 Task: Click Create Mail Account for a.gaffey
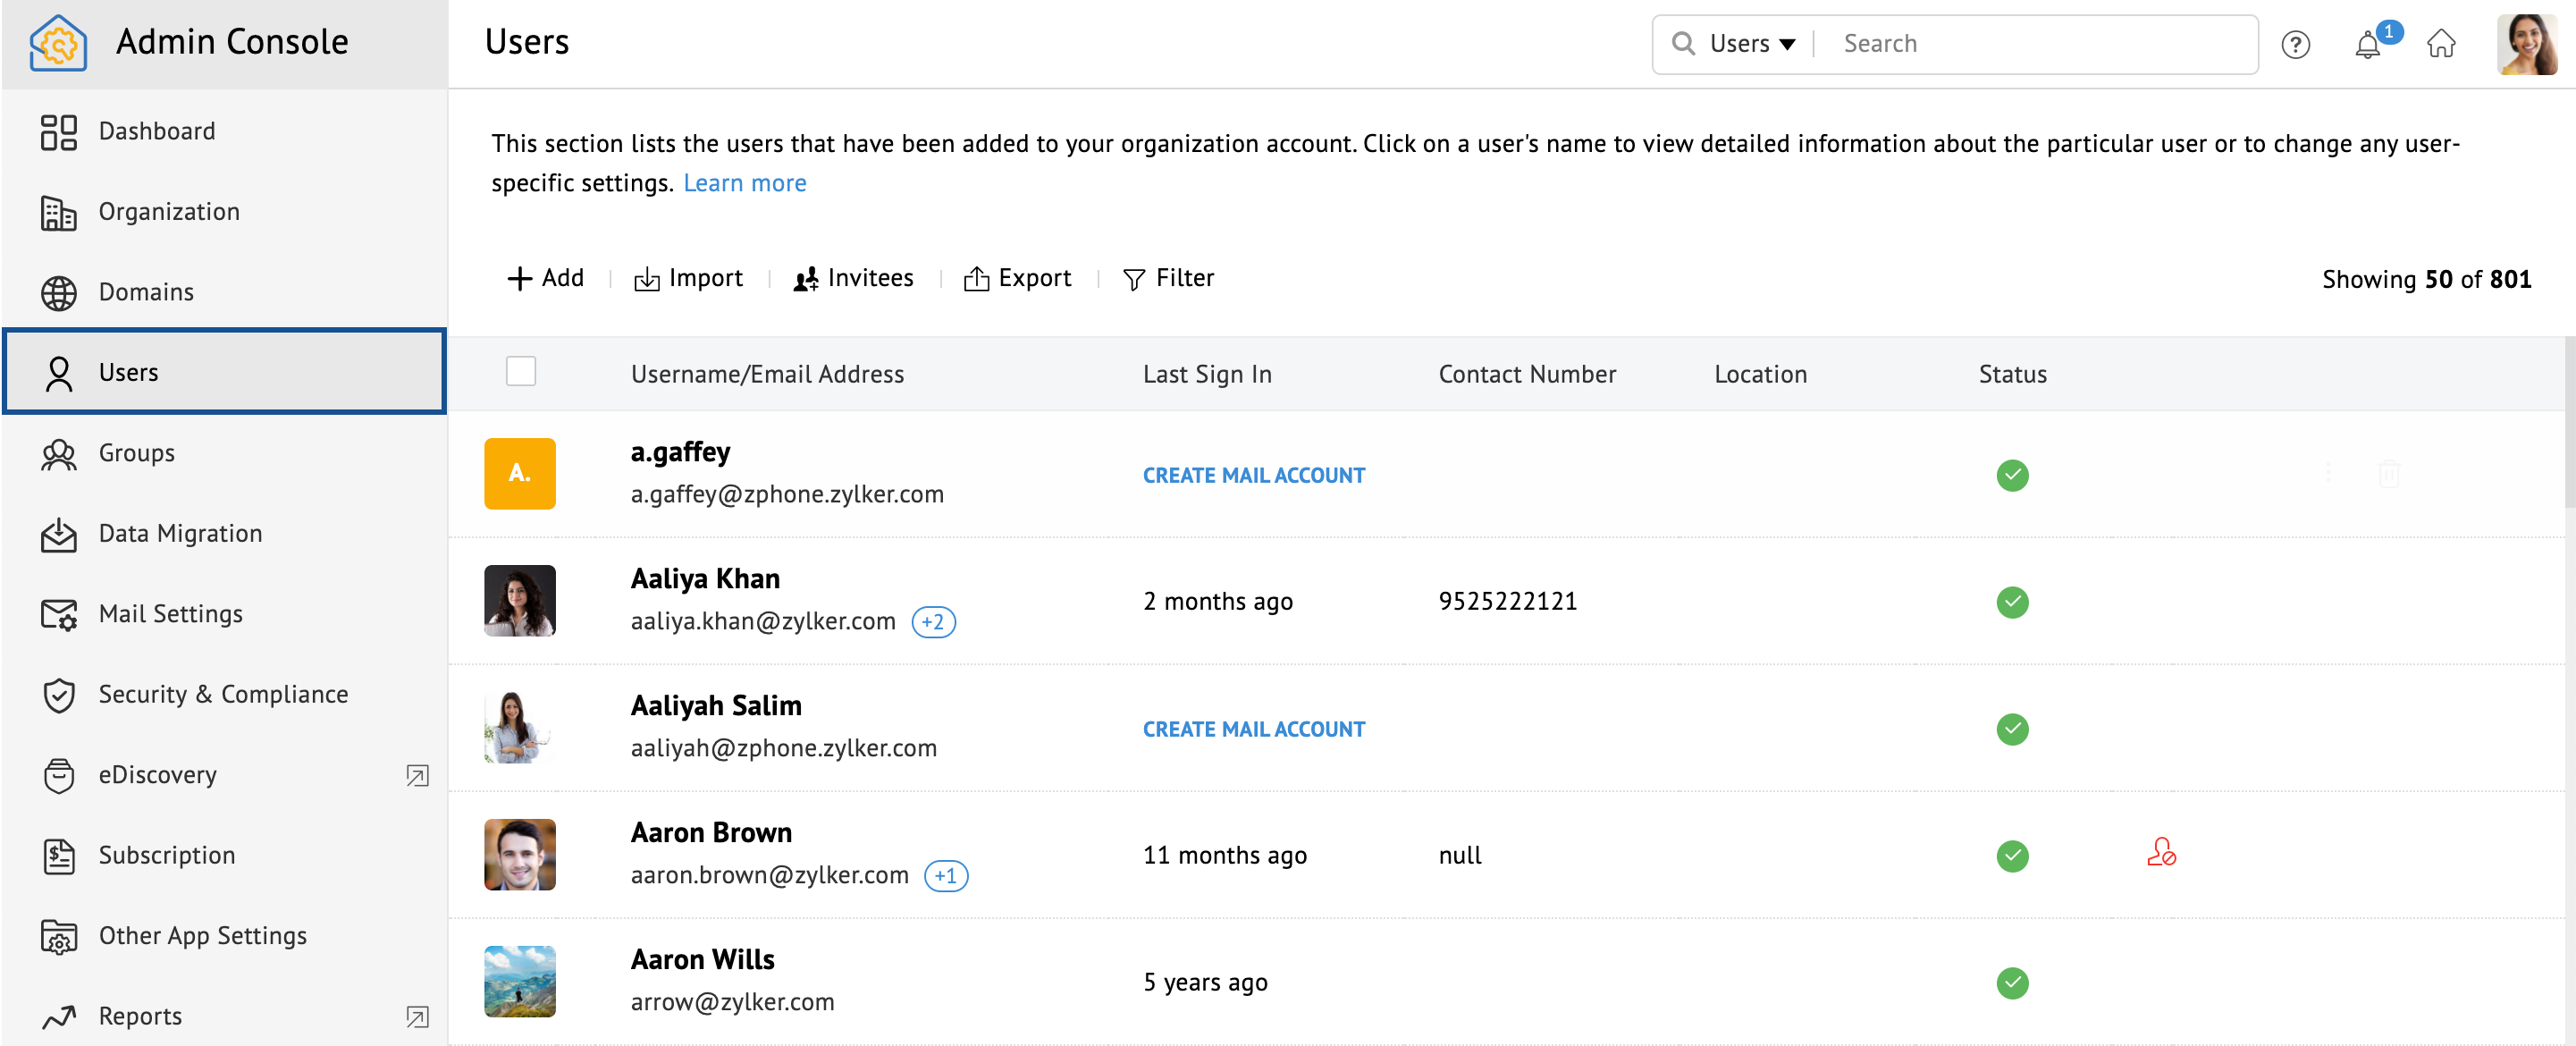tap(1253, 475)
